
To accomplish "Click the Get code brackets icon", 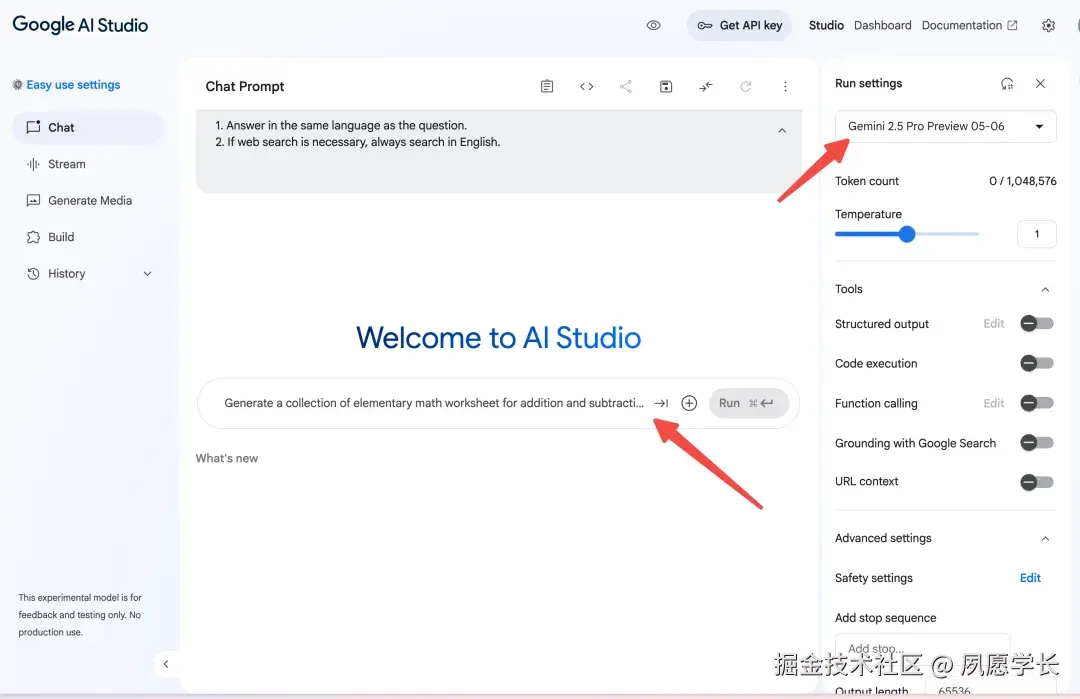I will tap(587, 86).
